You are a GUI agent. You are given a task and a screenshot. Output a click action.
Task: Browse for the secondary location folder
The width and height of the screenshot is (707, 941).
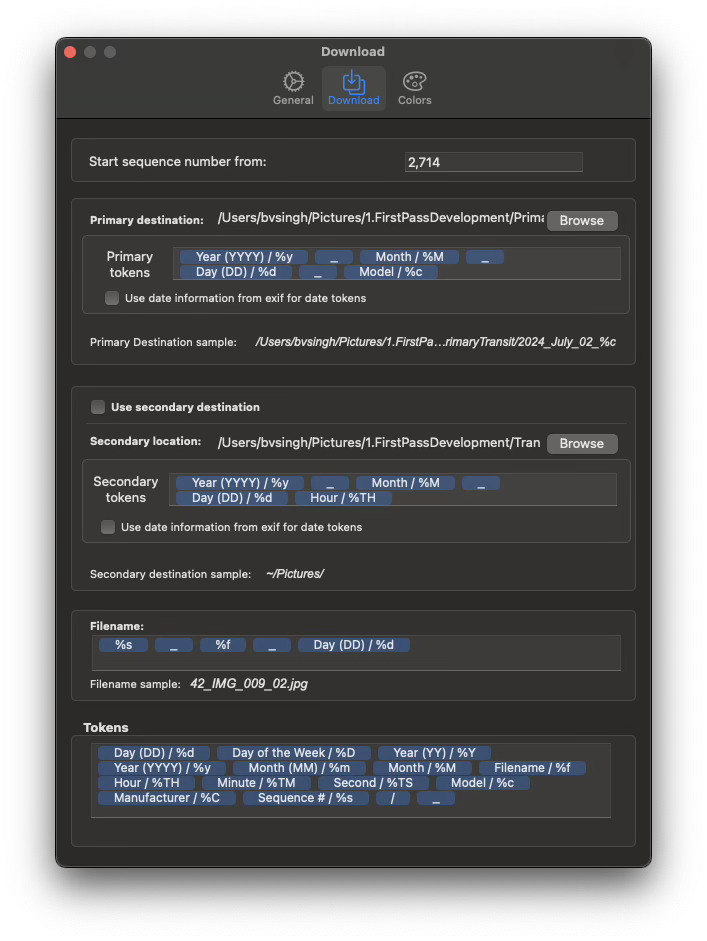[582, 443]
